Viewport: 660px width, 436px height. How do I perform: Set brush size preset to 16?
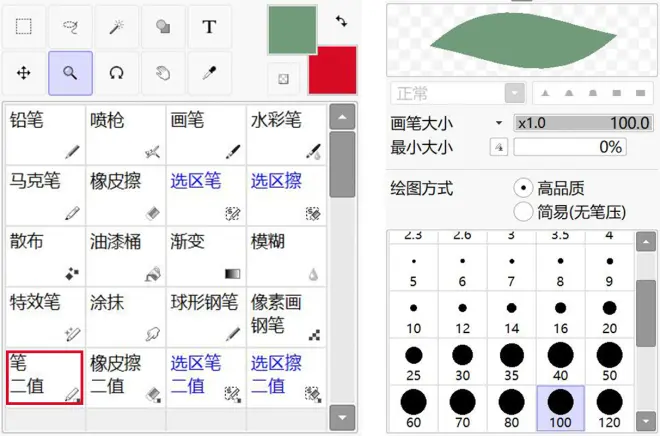point(560,315)
